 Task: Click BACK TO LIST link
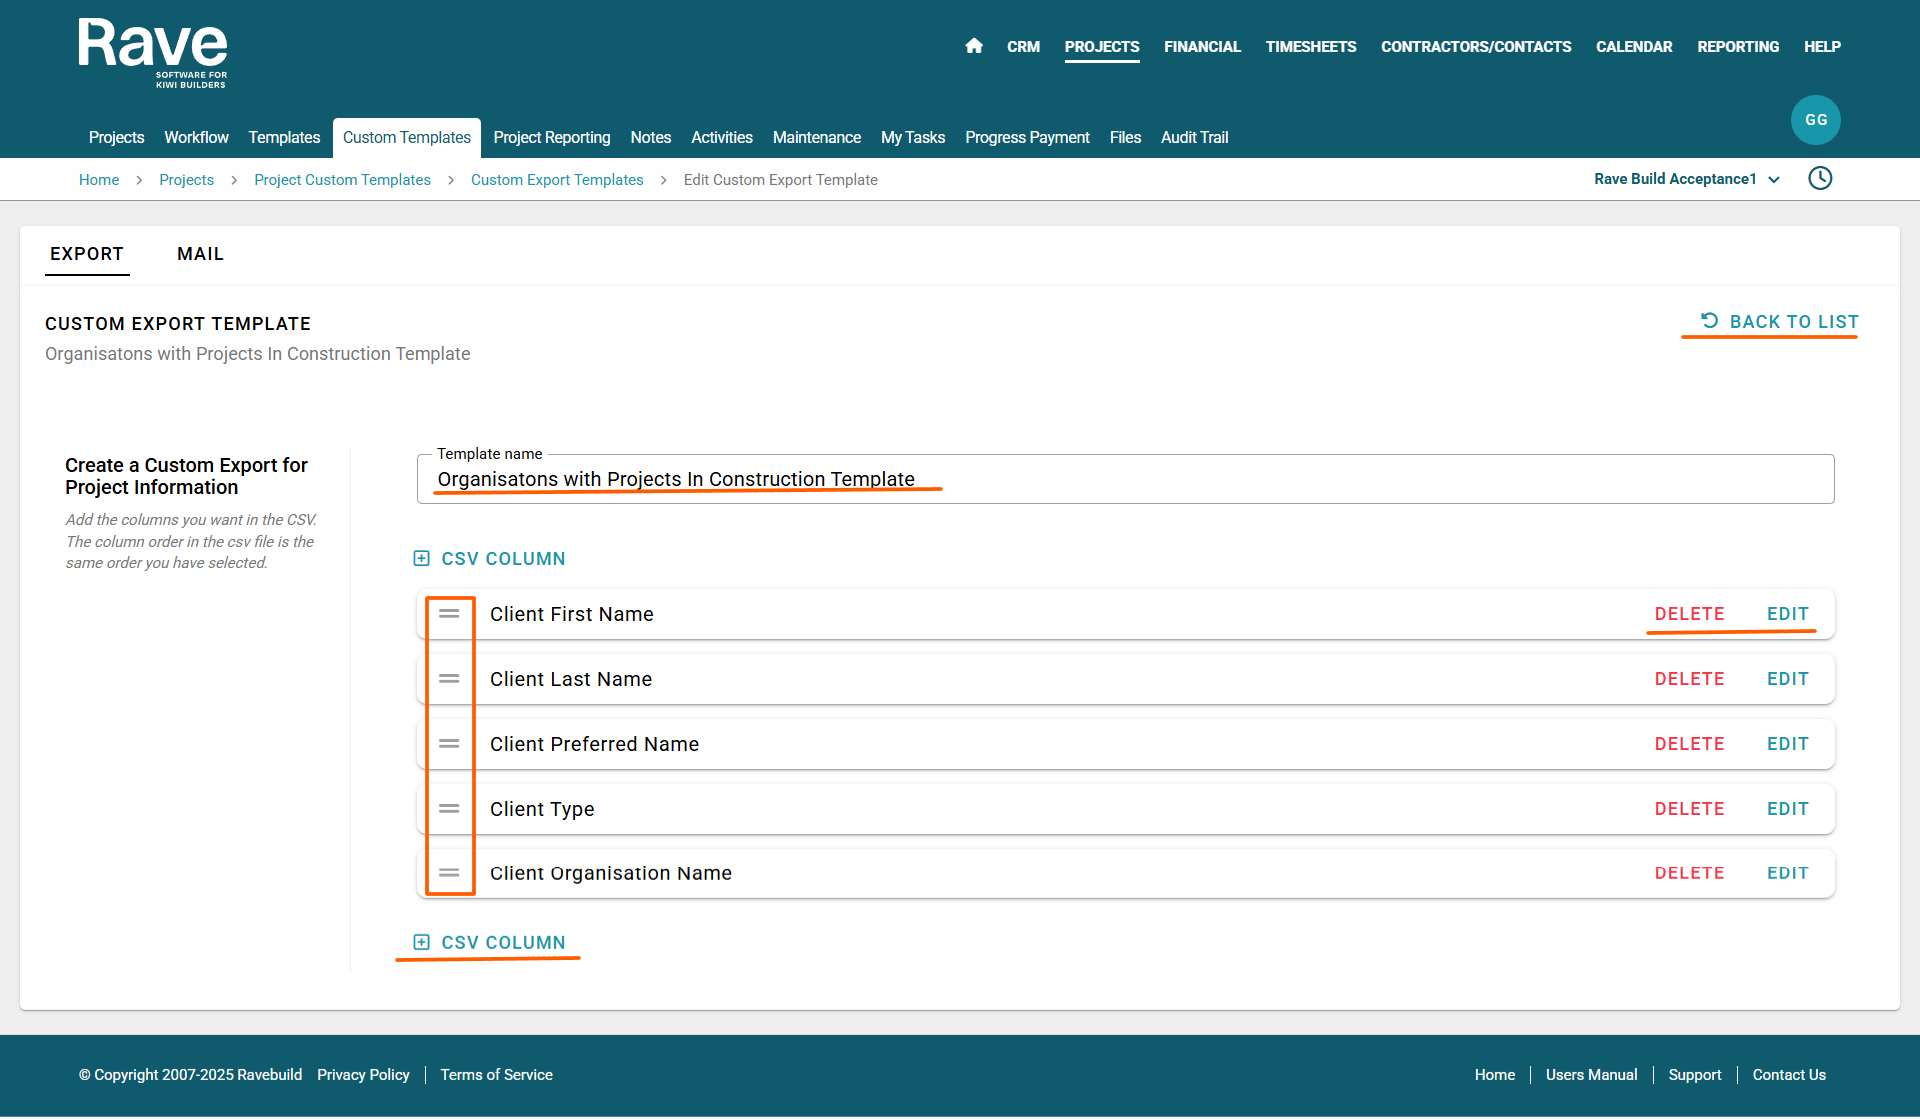click(1780, 322)
